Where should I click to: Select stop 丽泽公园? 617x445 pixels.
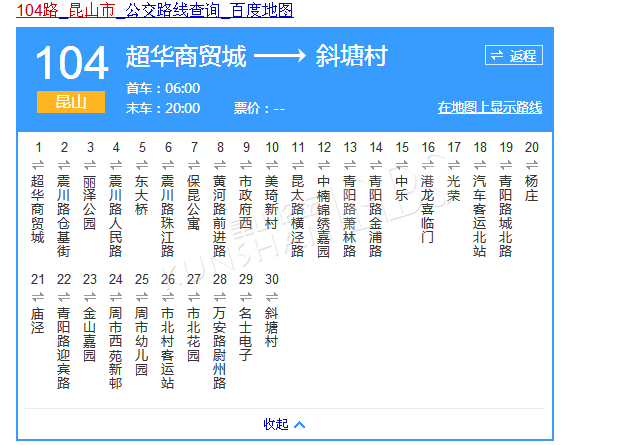[90, 202]
